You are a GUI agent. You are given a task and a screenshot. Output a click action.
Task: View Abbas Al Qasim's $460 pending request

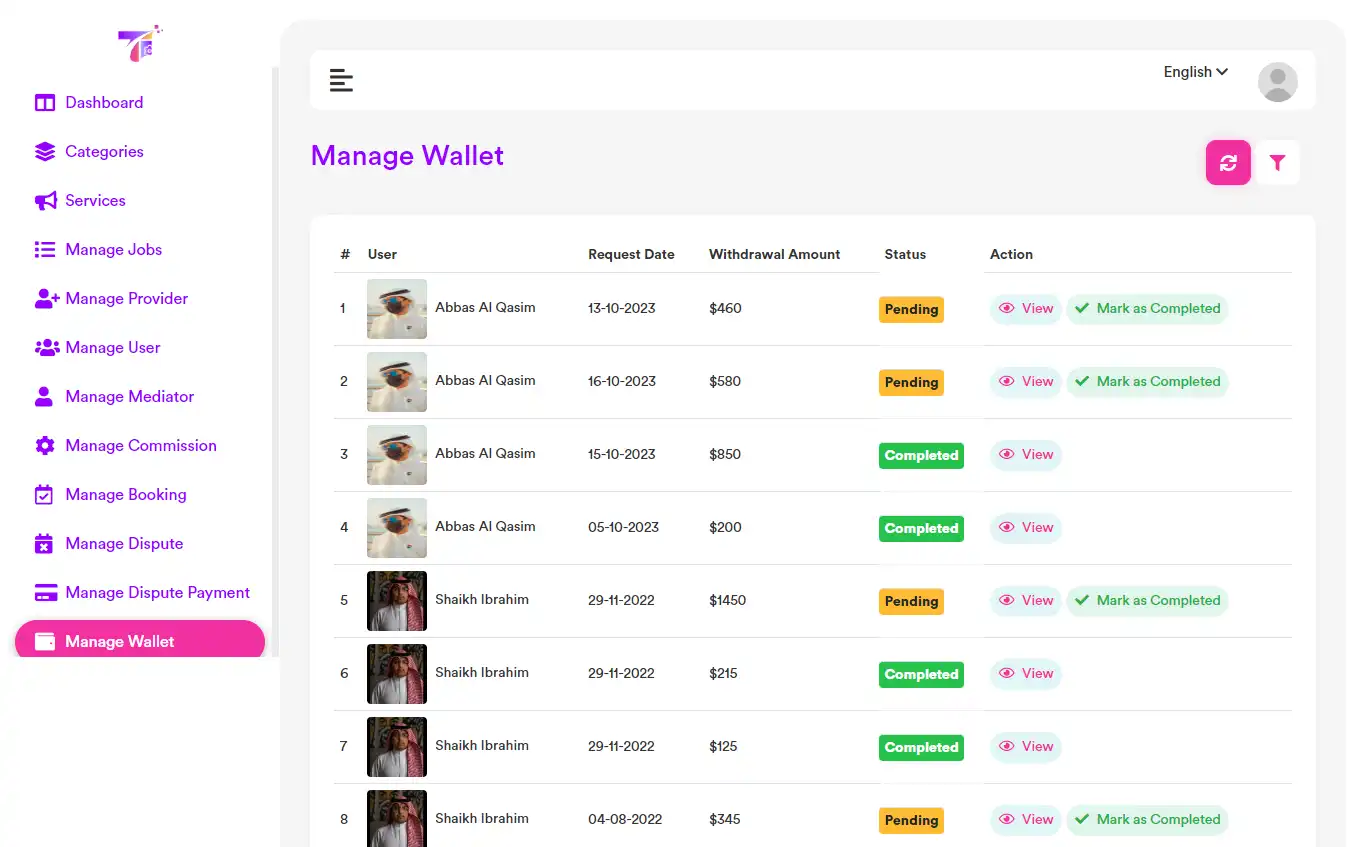coord(1025,309)
